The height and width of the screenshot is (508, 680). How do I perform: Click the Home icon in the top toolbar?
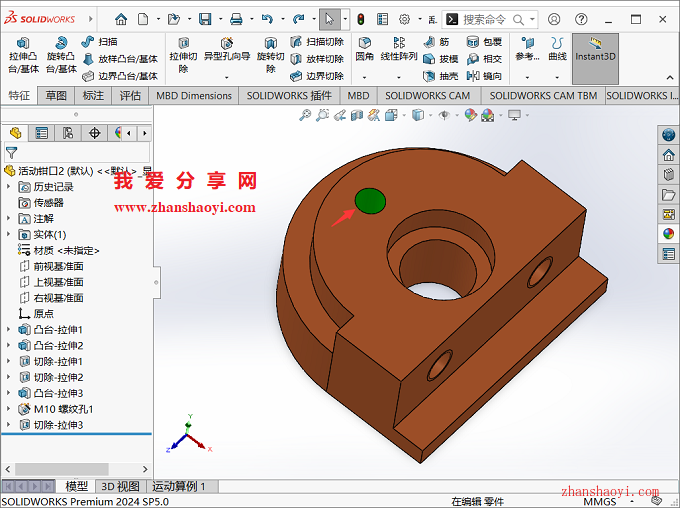pos(121,19)
